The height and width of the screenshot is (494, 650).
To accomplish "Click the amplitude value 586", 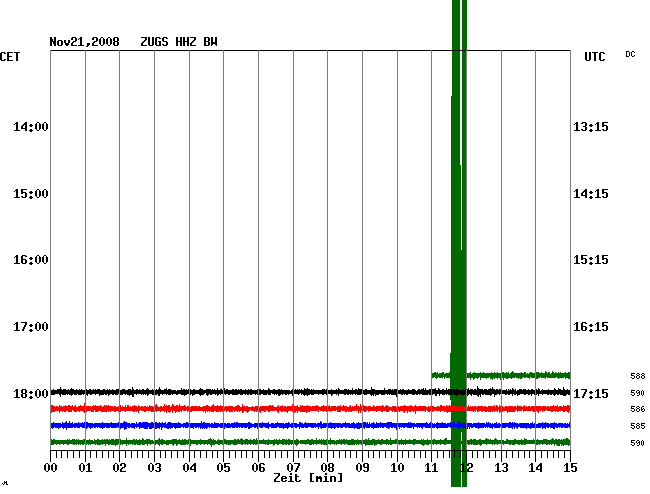I will [x=638, y=409].
